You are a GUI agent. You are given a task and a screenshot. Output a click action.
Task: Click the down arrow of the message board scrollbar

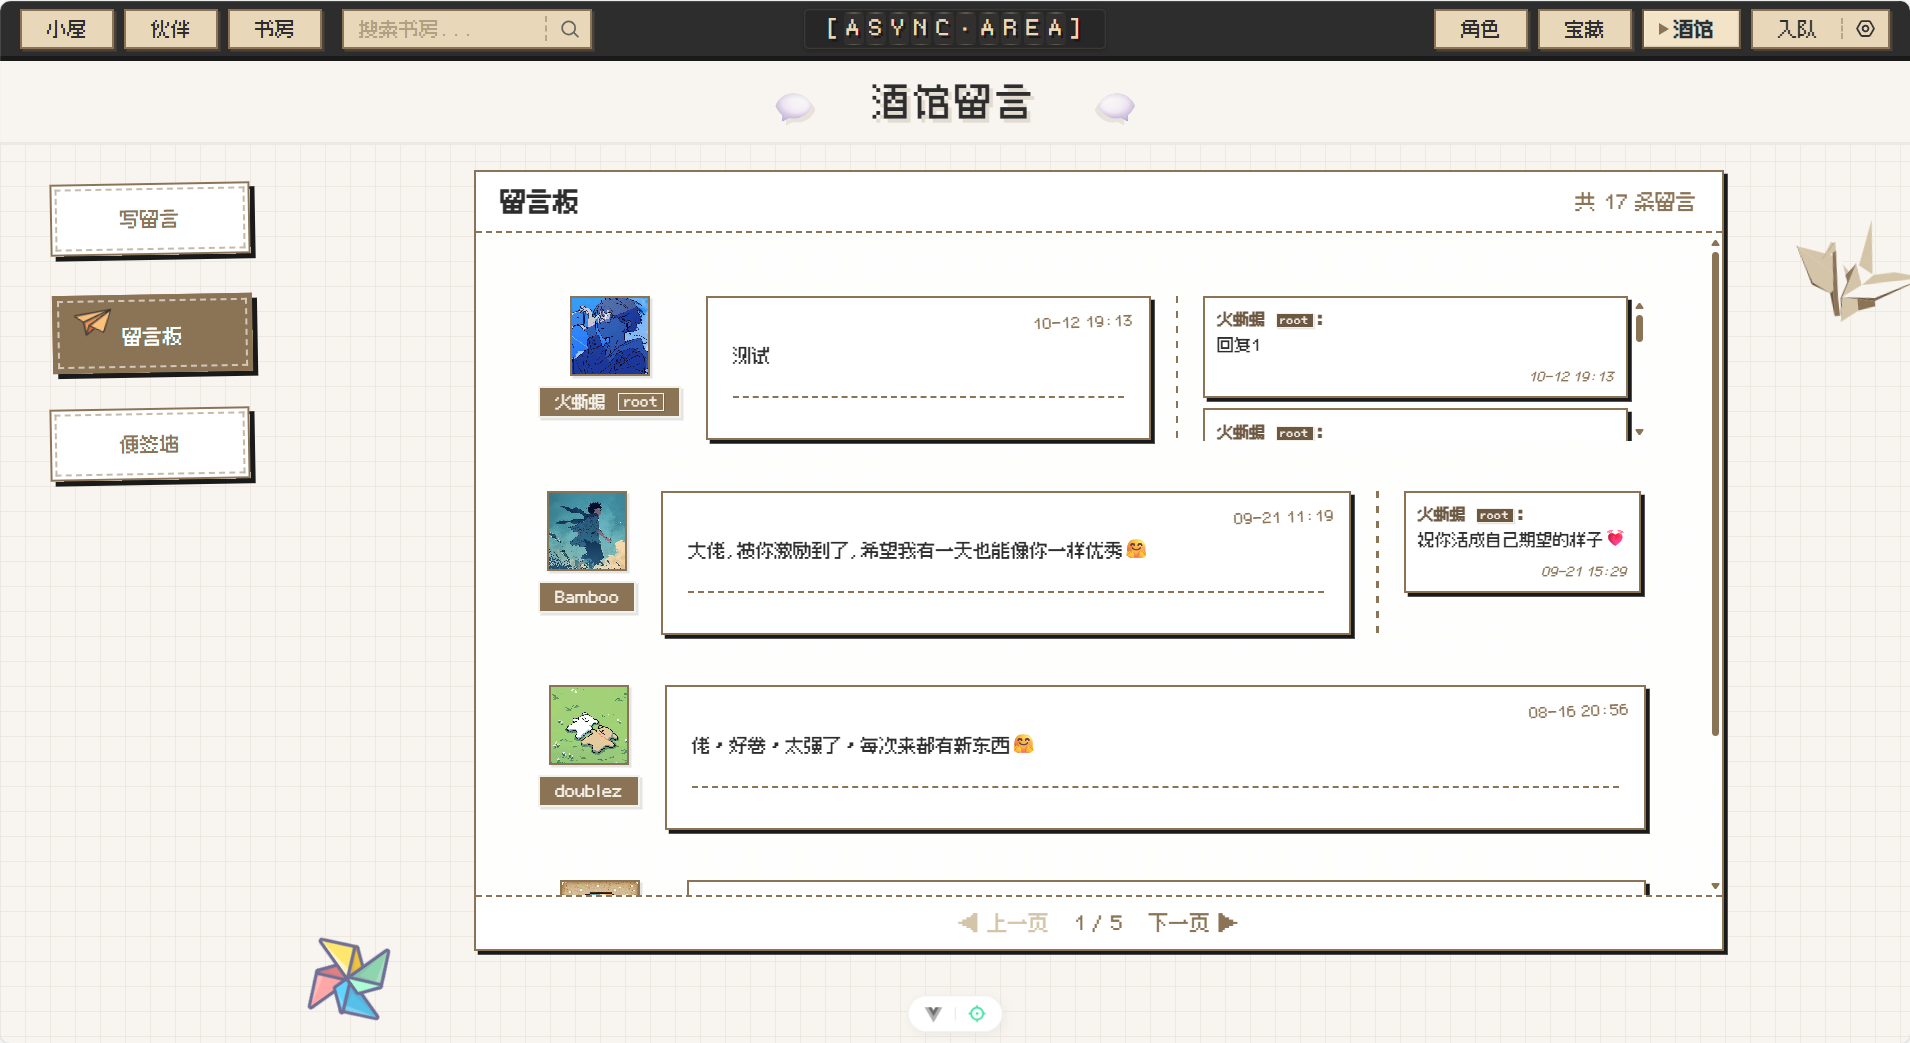click(1714, 885)
